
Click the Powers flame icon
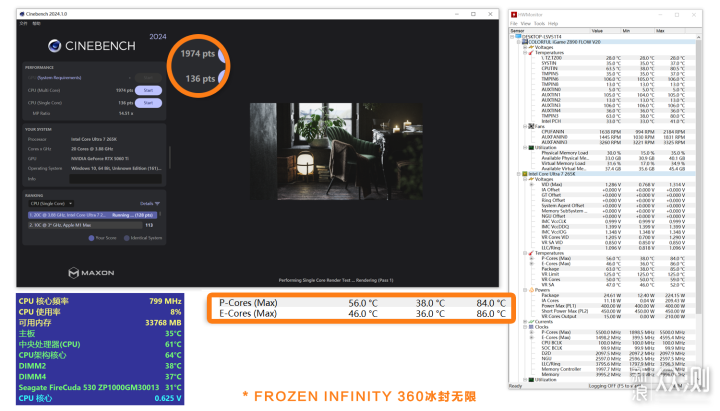531,290
